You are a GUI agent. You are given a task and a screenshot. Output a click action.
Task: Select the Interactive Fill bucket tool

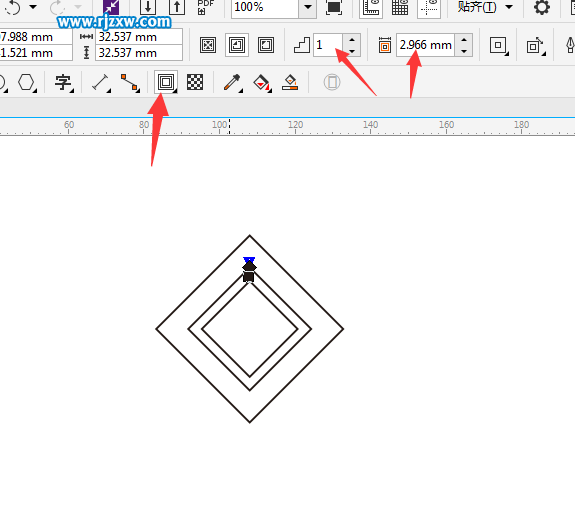point(262,82)
